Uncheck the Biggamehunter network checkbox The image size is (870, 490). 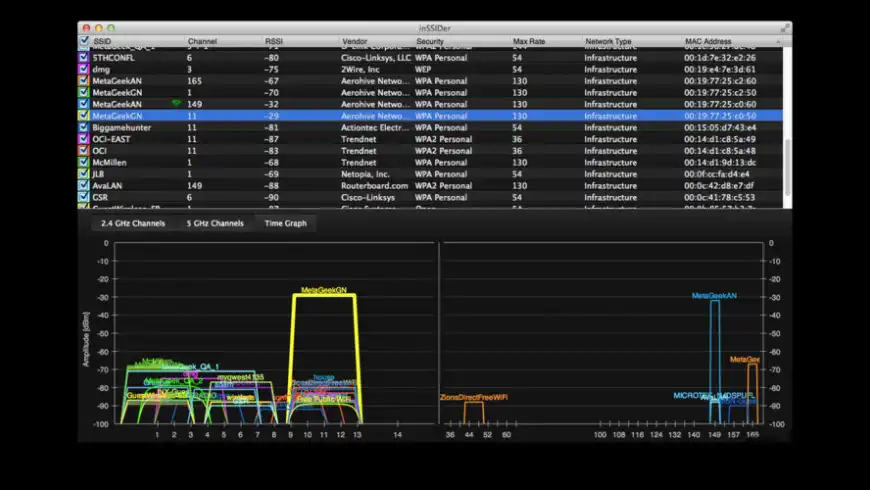click(x=84, y=127)
